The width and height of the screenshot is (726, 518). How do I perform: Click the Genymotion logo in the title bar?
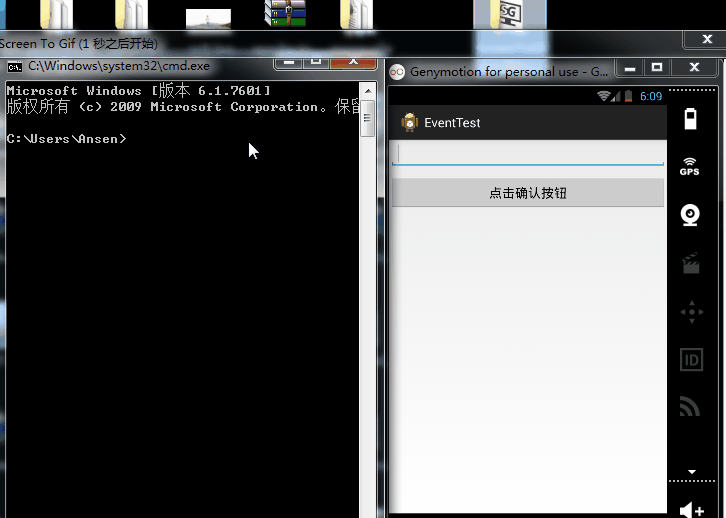pyautogui.click(x=397, y=72)
